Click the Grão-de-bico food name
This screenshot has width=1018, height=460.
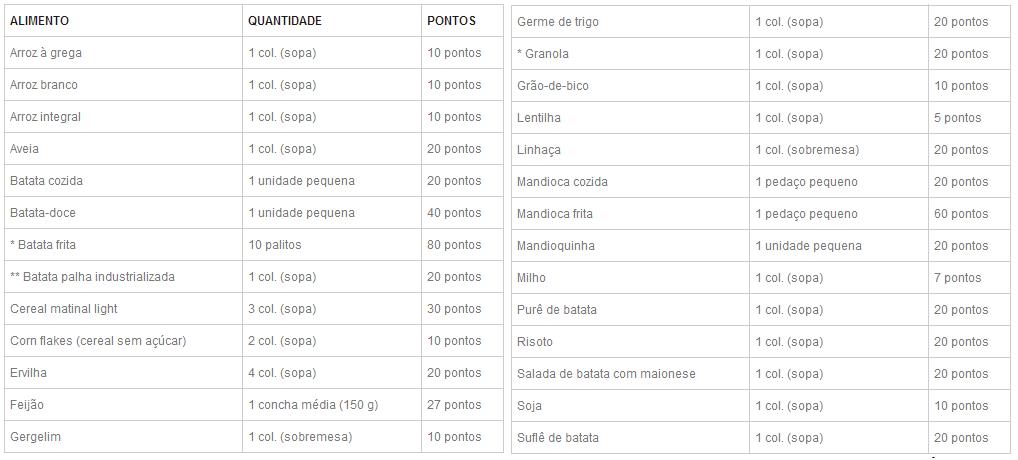(553, 86)
